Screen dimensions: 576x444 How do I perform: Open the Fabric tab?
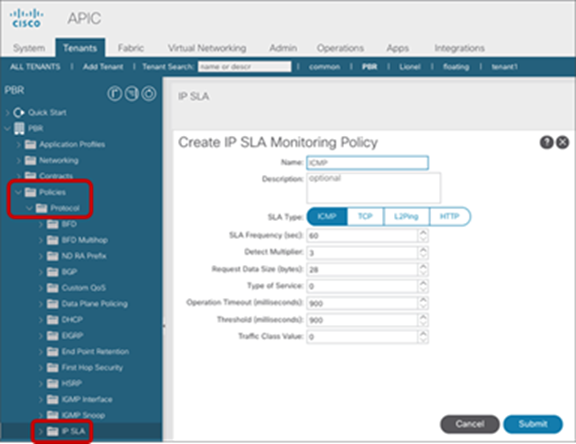pyautogui.click(x=130, y=48)
